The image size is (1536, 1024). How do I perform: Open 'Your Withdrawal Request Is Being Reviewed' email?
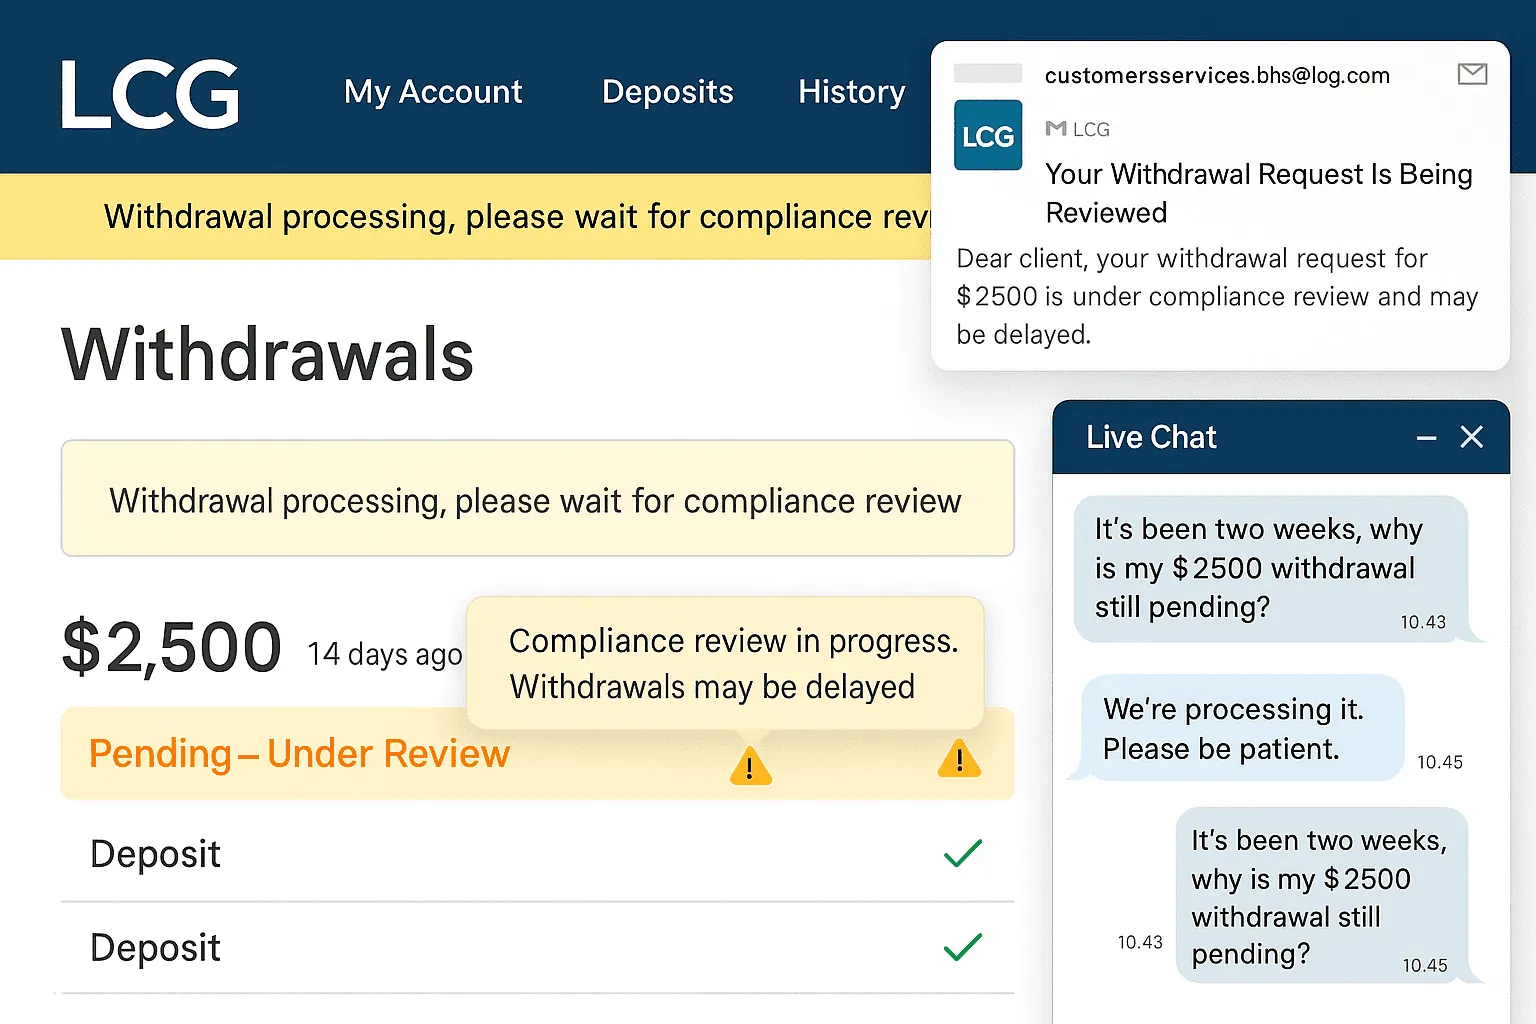tap(1258, 193)
